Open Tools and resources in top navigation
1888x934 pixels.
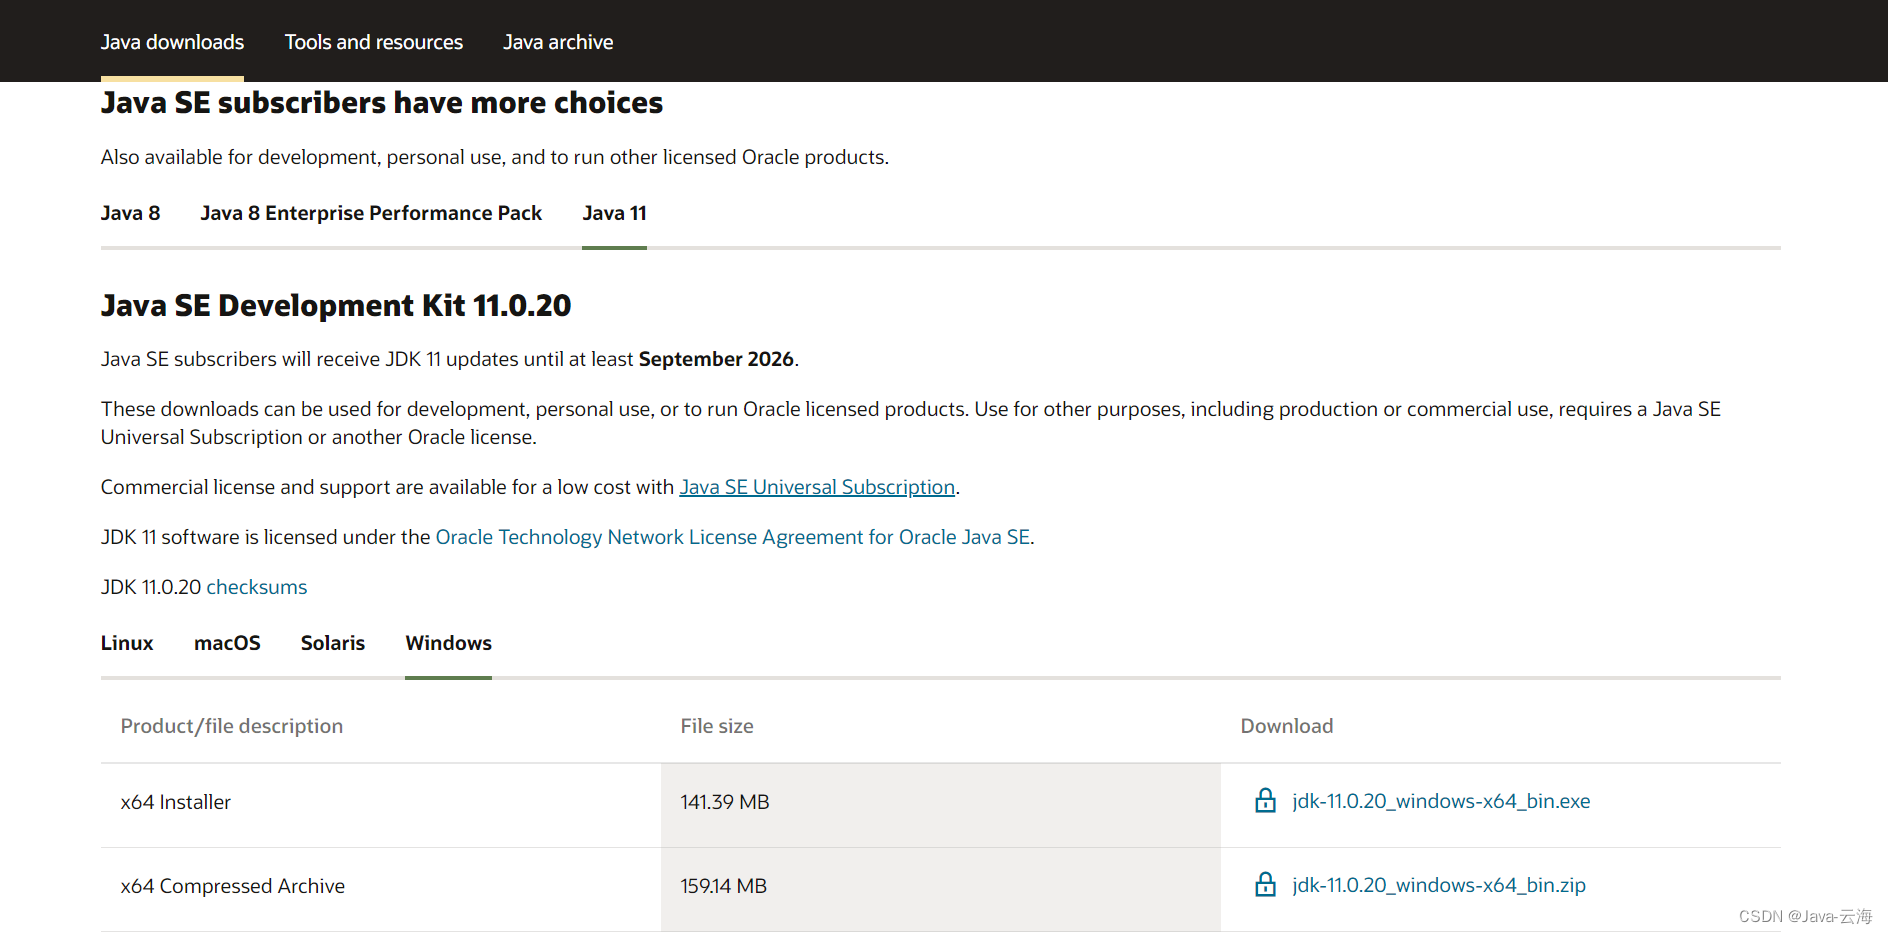373,42
